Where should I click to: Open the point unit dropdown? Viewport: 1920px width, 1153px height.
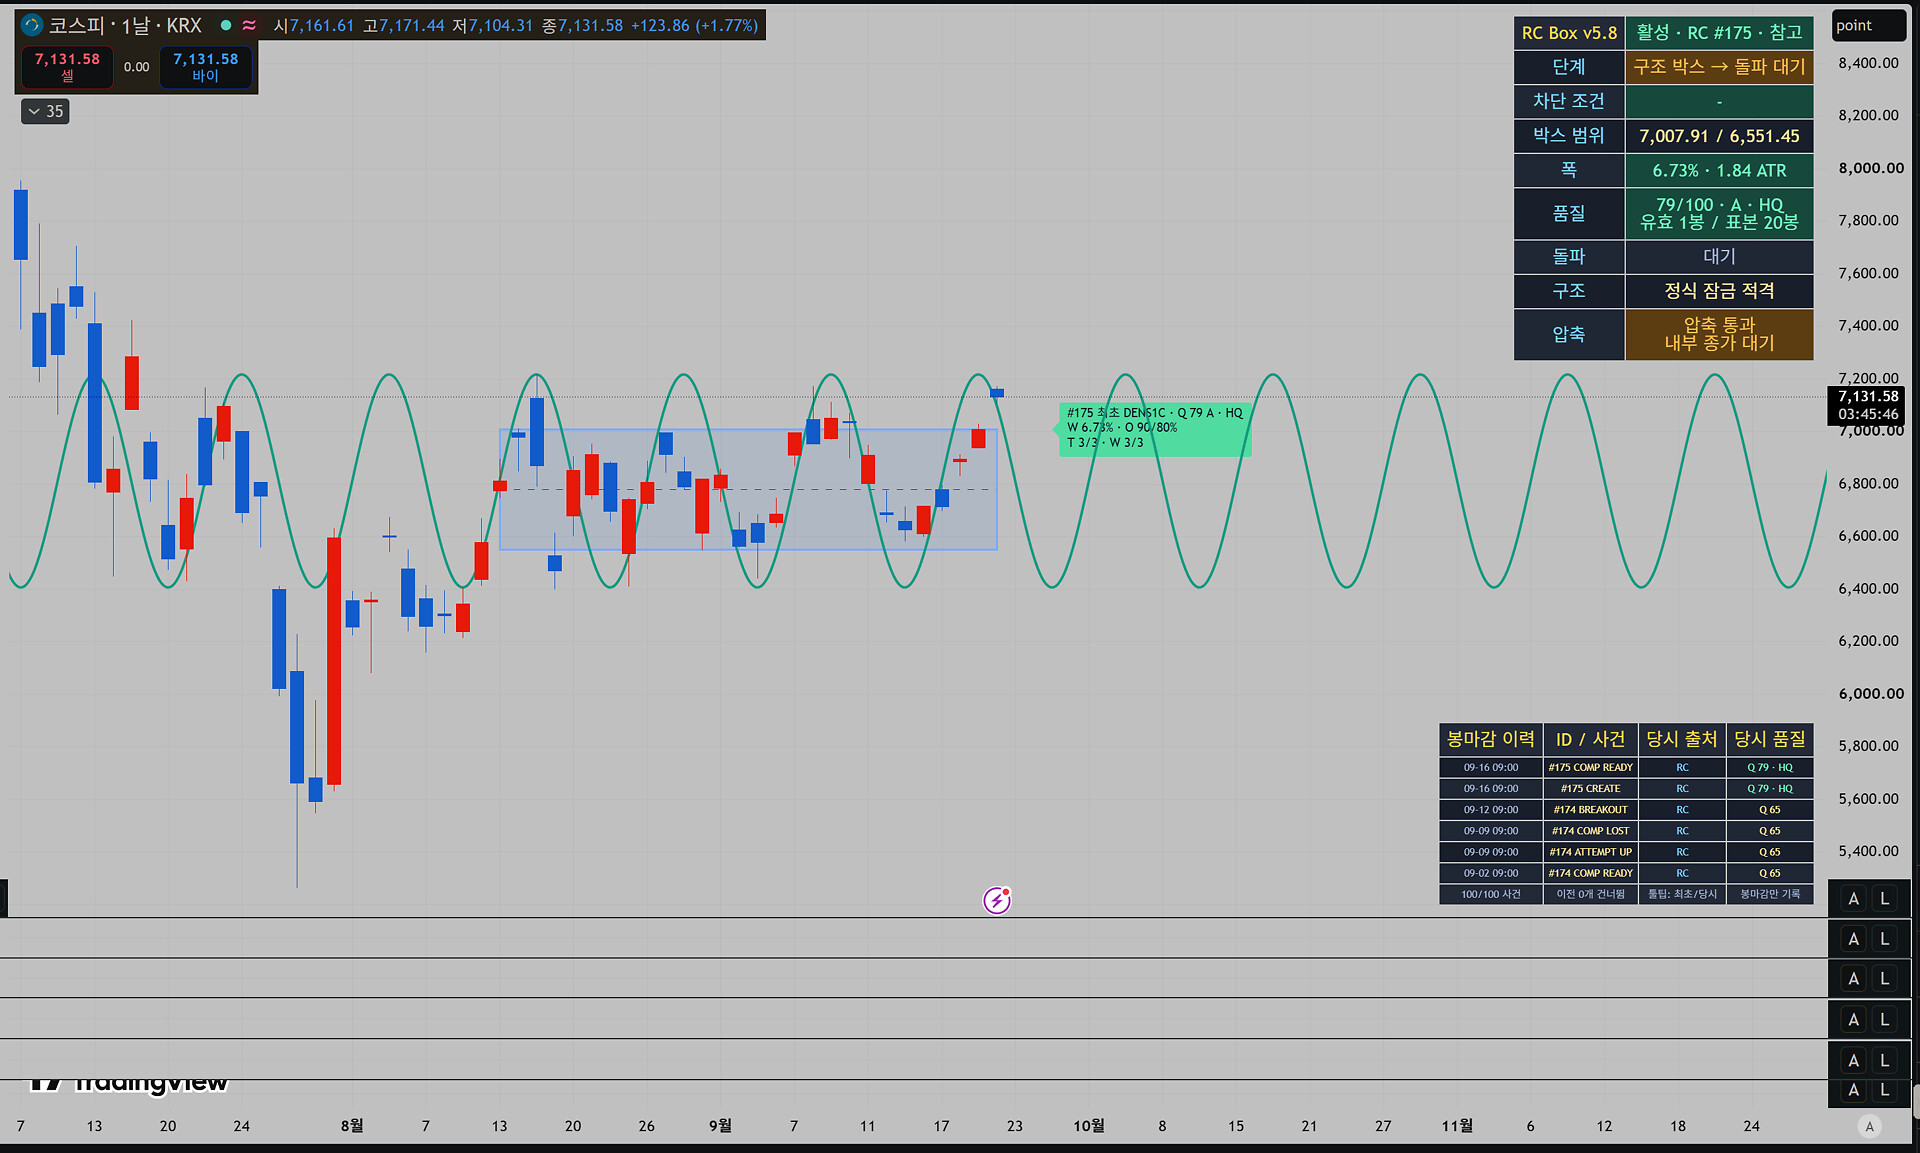click(1868, 25)
